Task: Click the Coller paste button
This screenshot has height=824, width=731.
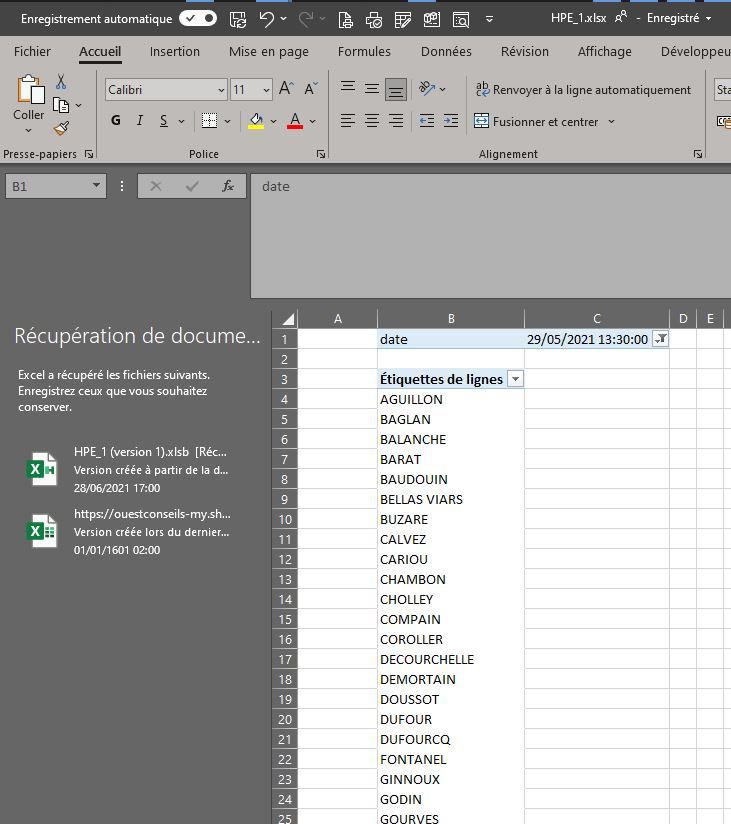Action: [29, 103]
